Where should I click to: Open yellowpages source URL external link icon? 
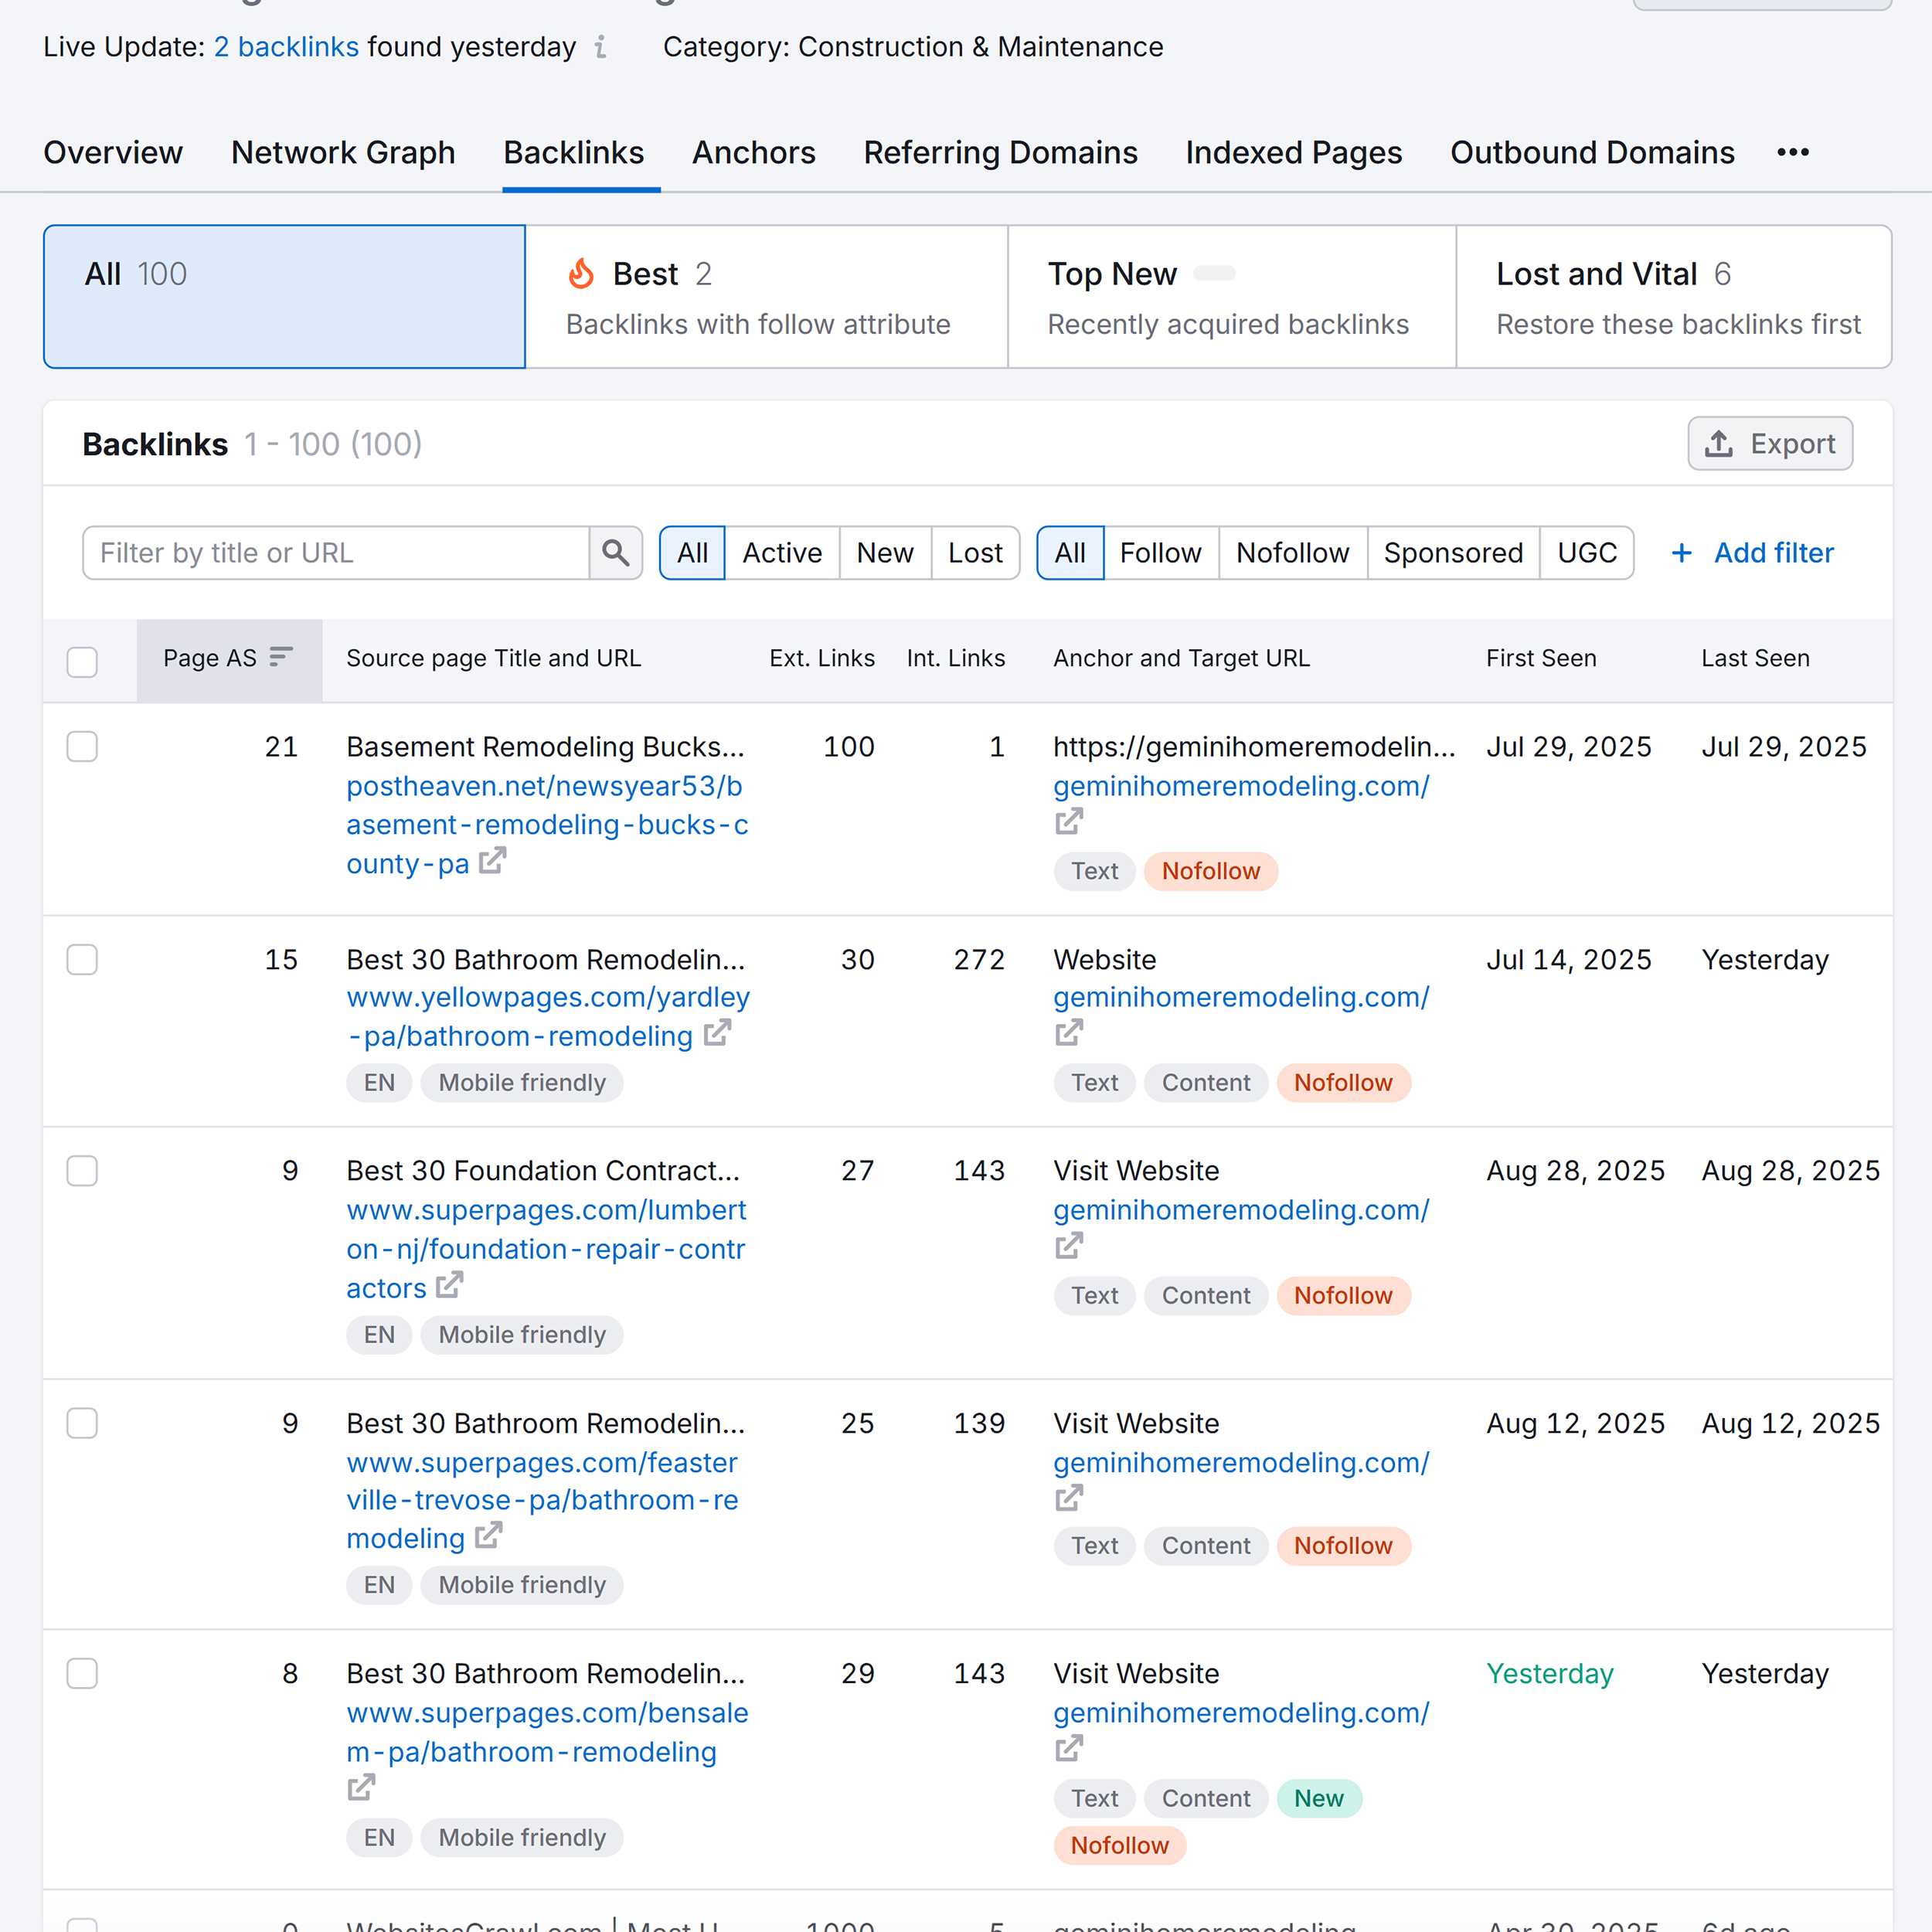coord(717,1033)
